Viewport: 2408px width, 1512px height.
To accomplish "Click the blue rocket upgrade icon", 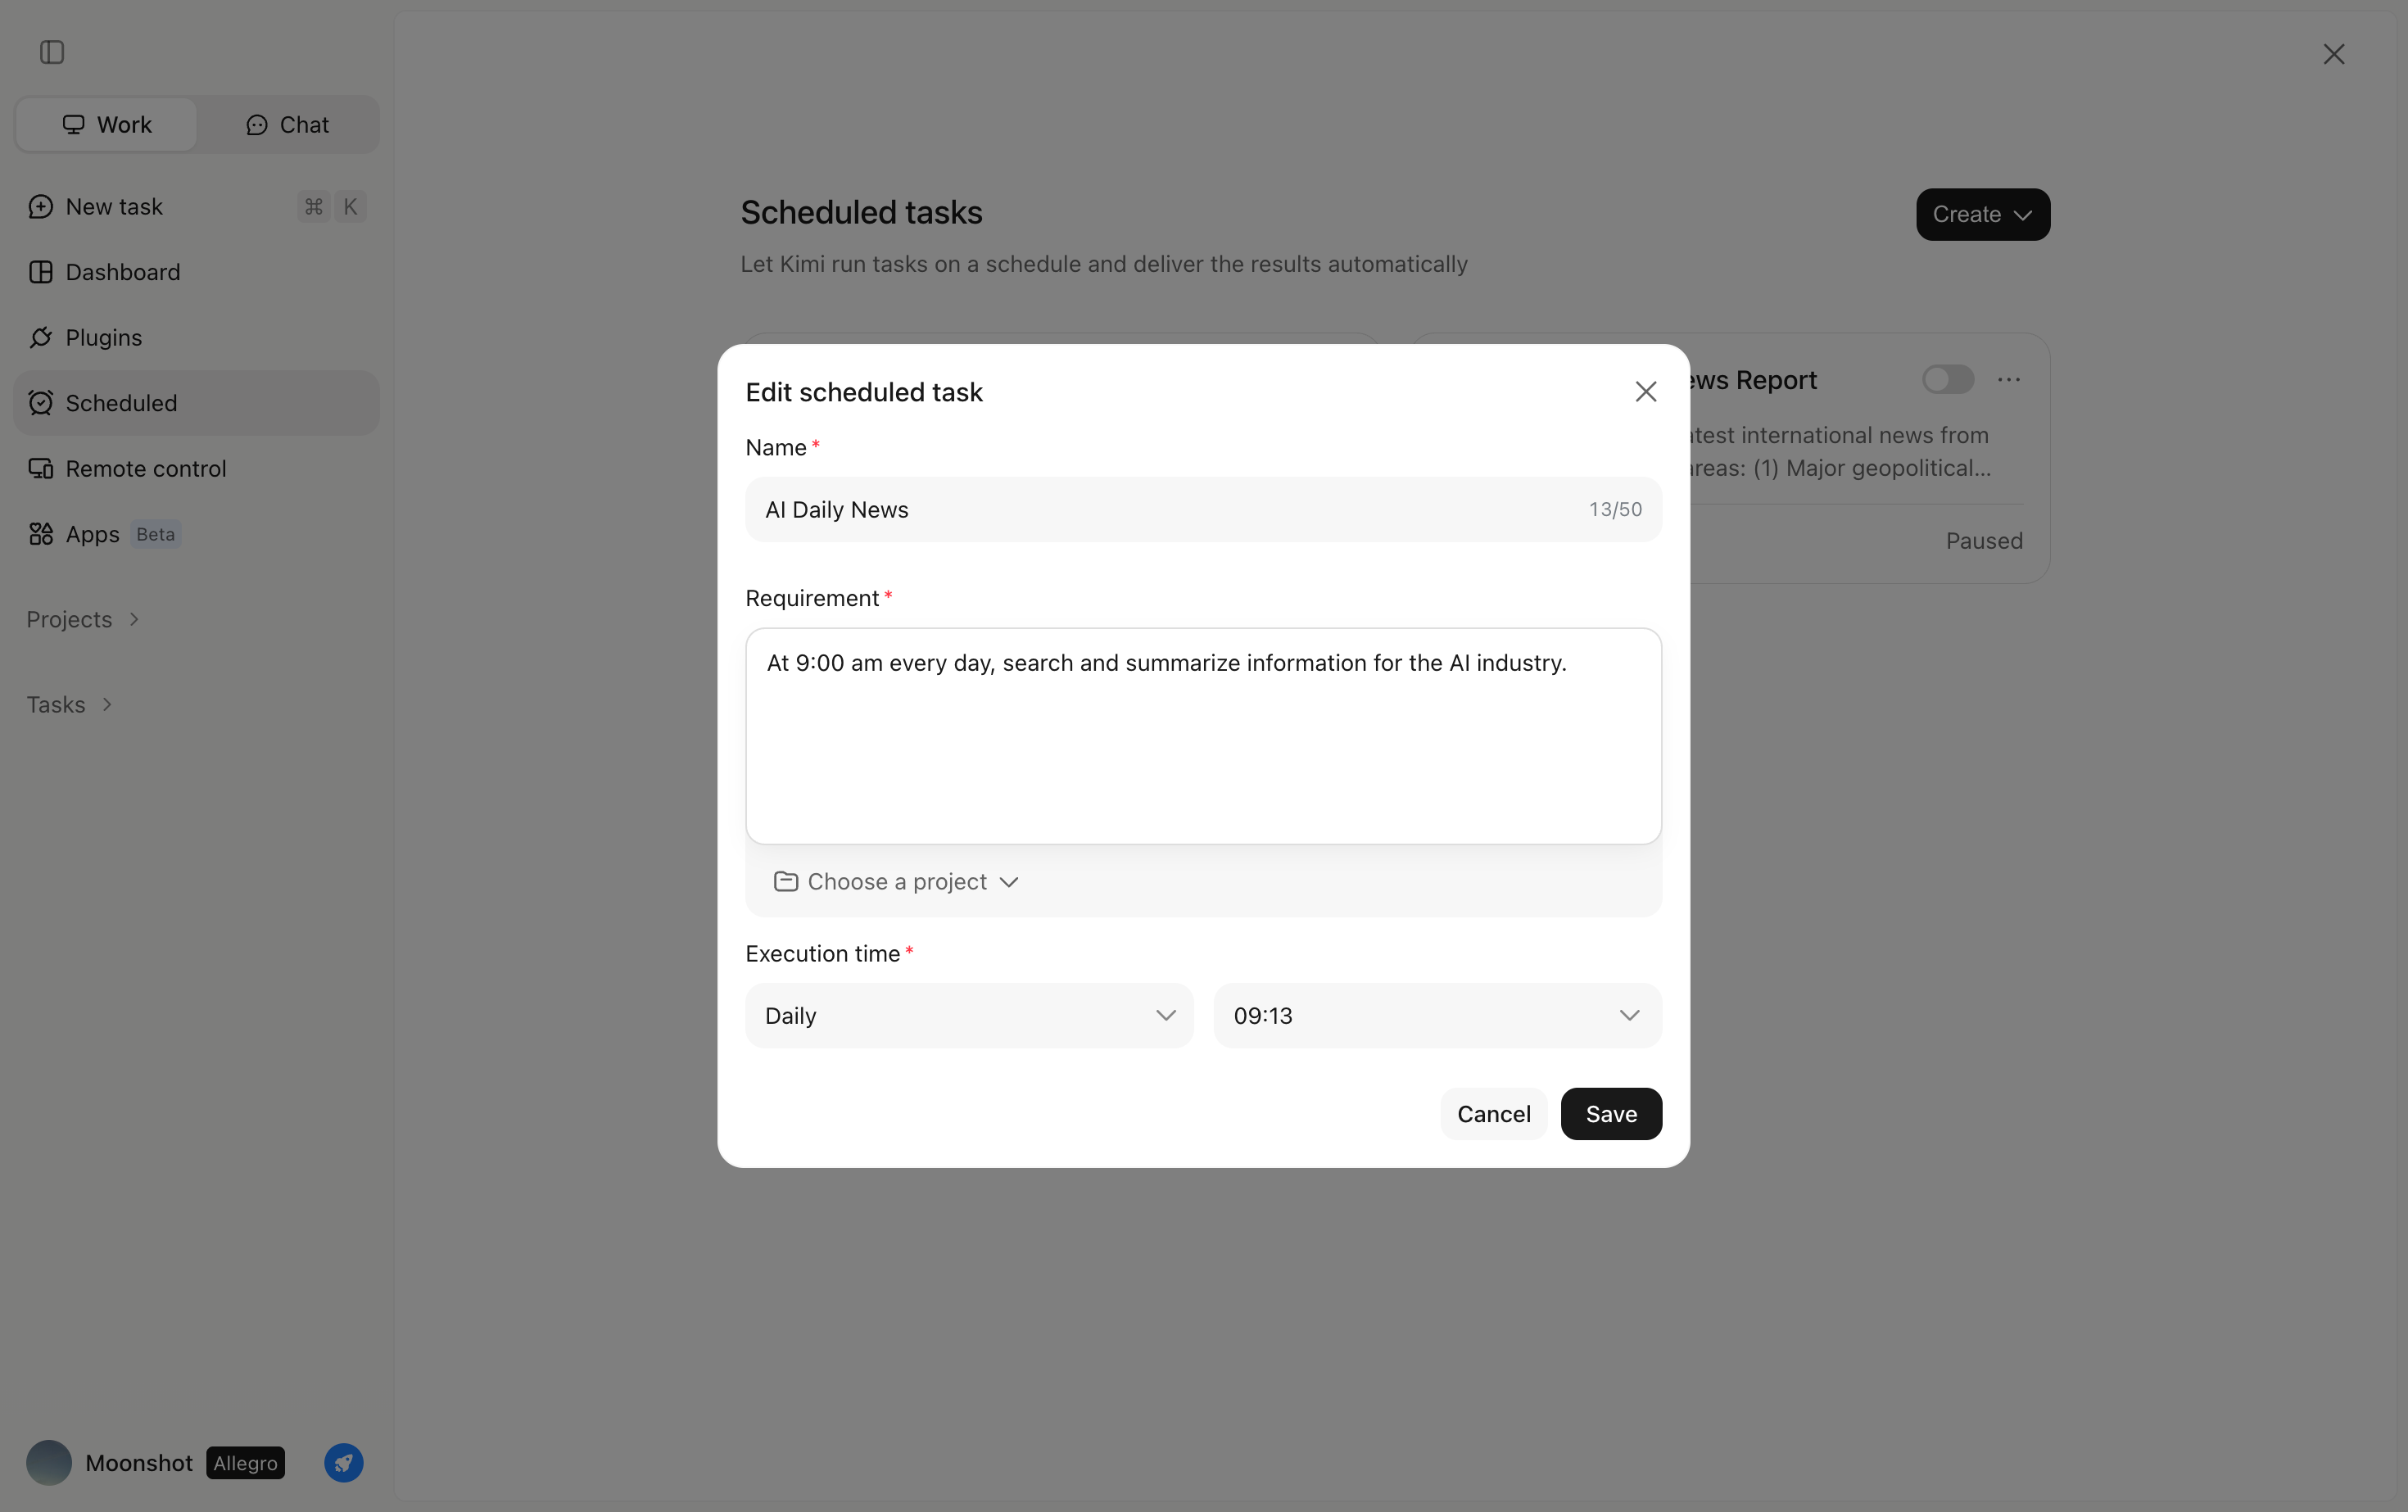I will 344,1463.
